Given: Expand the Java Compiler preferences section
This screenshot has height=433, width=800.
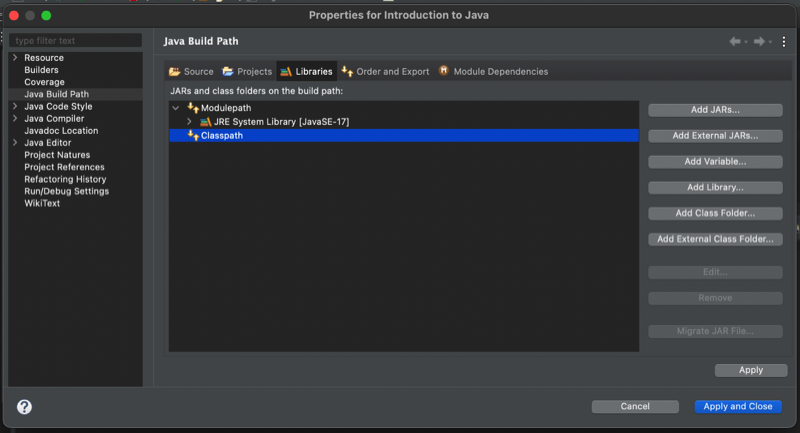Looking at the screenshot, I should pos(14,119).
